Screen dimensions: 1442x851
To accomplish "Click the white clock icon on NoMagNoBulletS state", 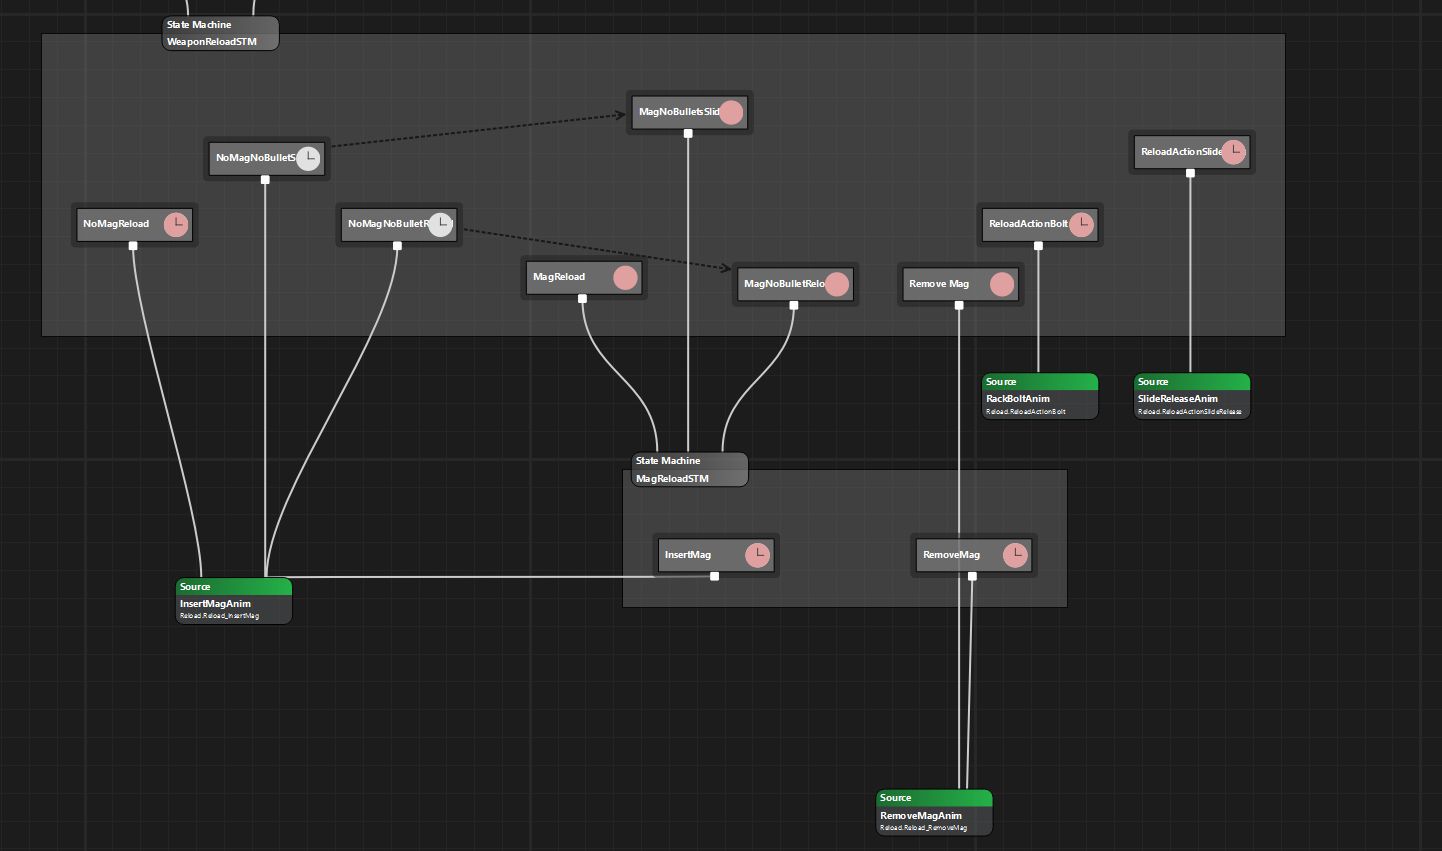I will coord(308,158).
